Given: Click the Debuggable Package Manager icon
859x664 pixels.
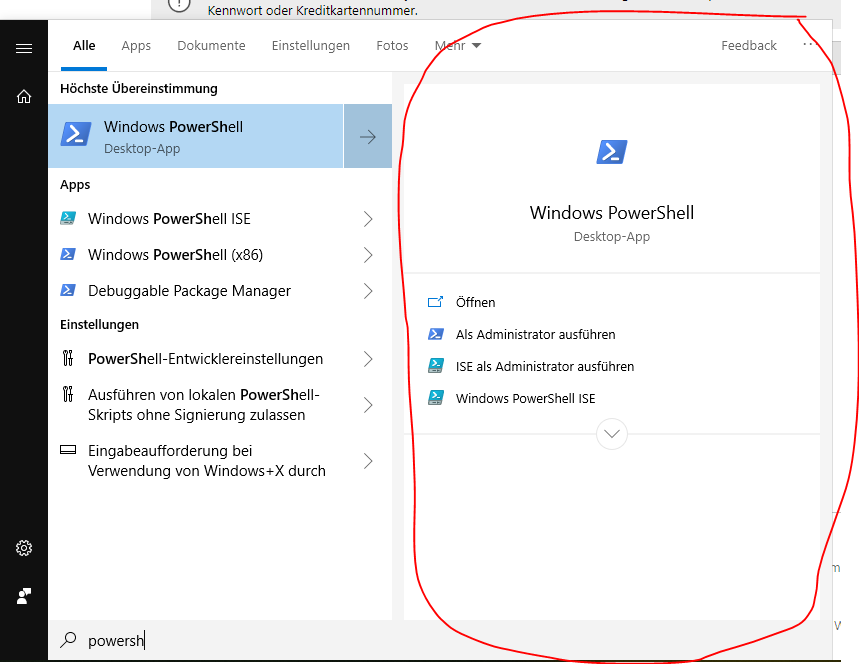Looking at the screenshot, I should [x=68, y=290].
